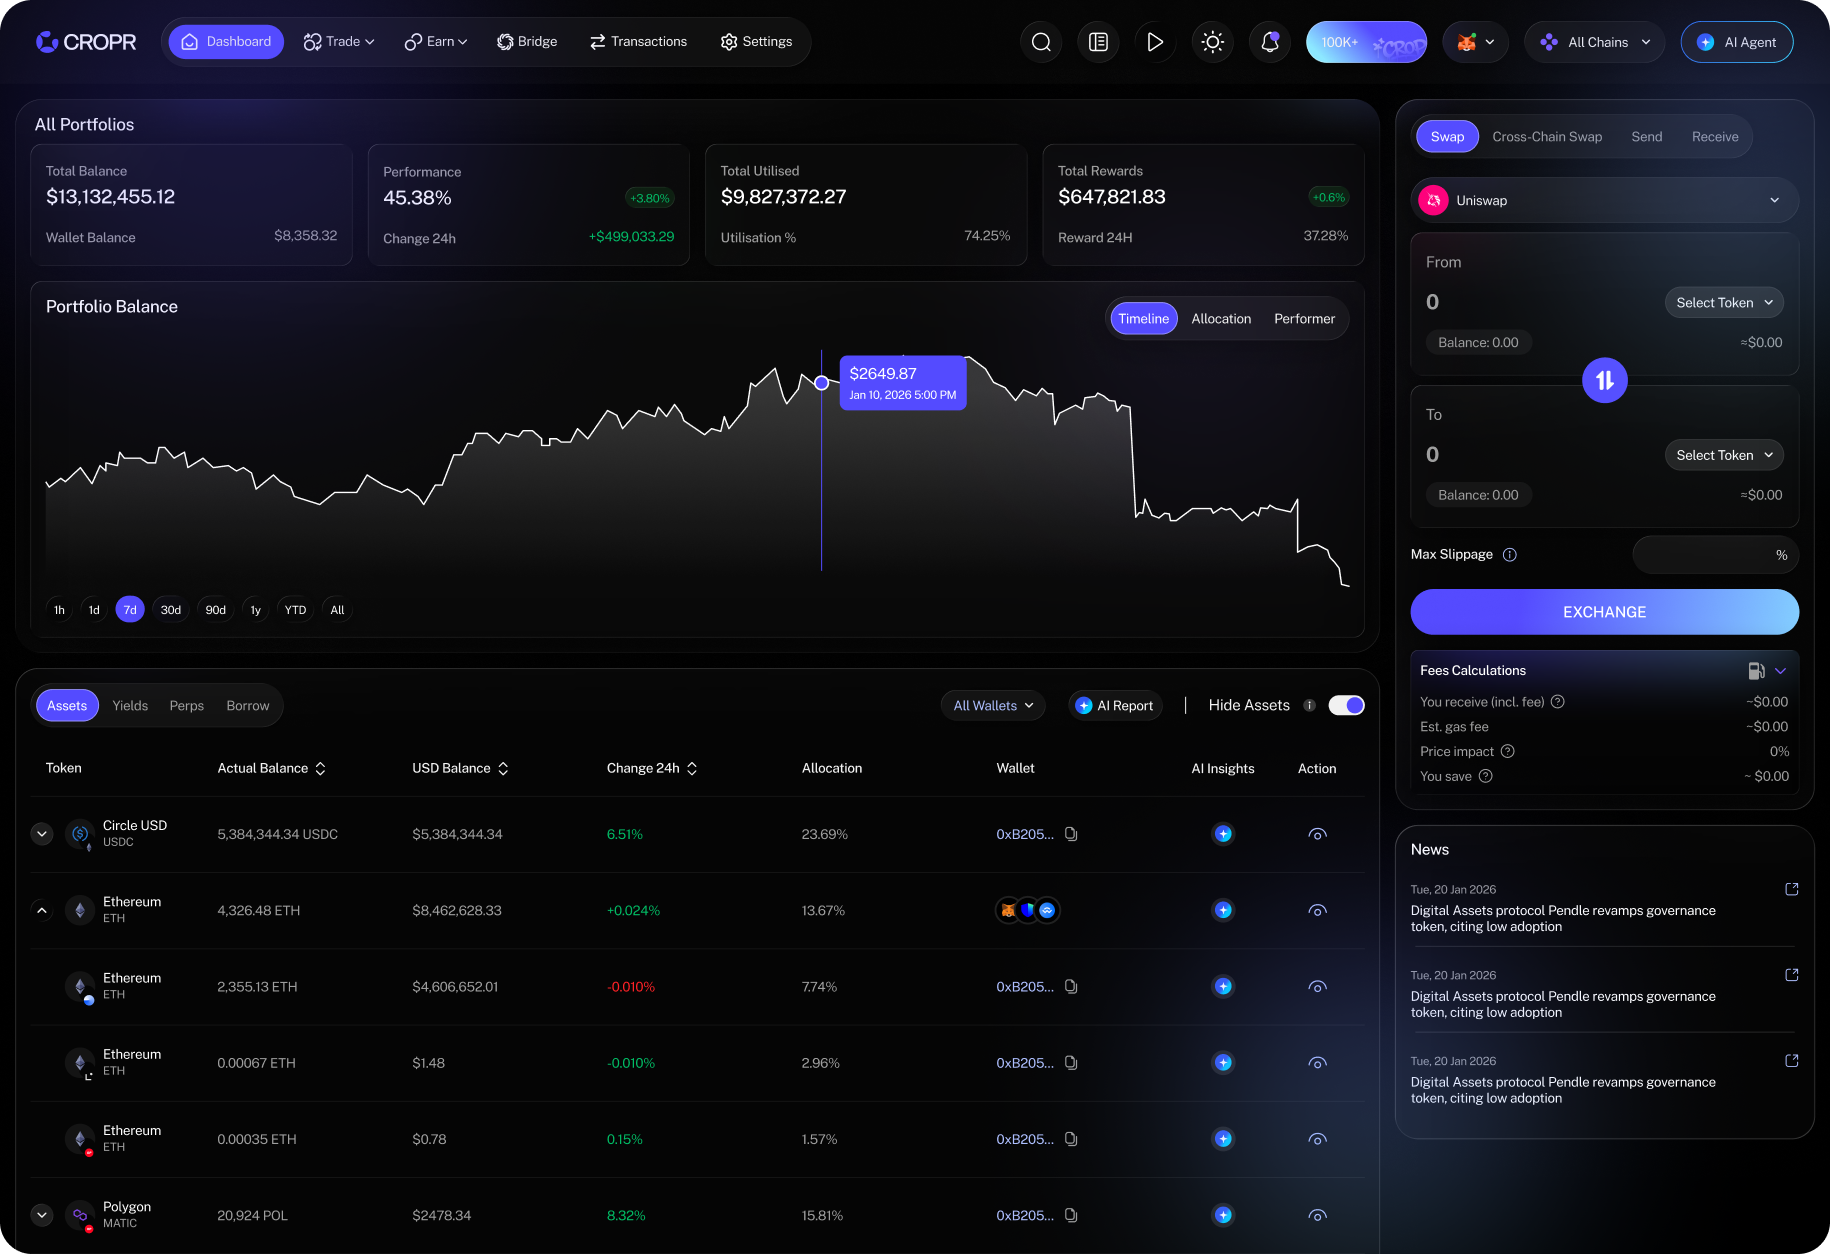Click the Hide Assets info icon
Image resolution: width=1830 pixels, height=1254 pixels.
pyautogui.click(x=1309, y=706)
